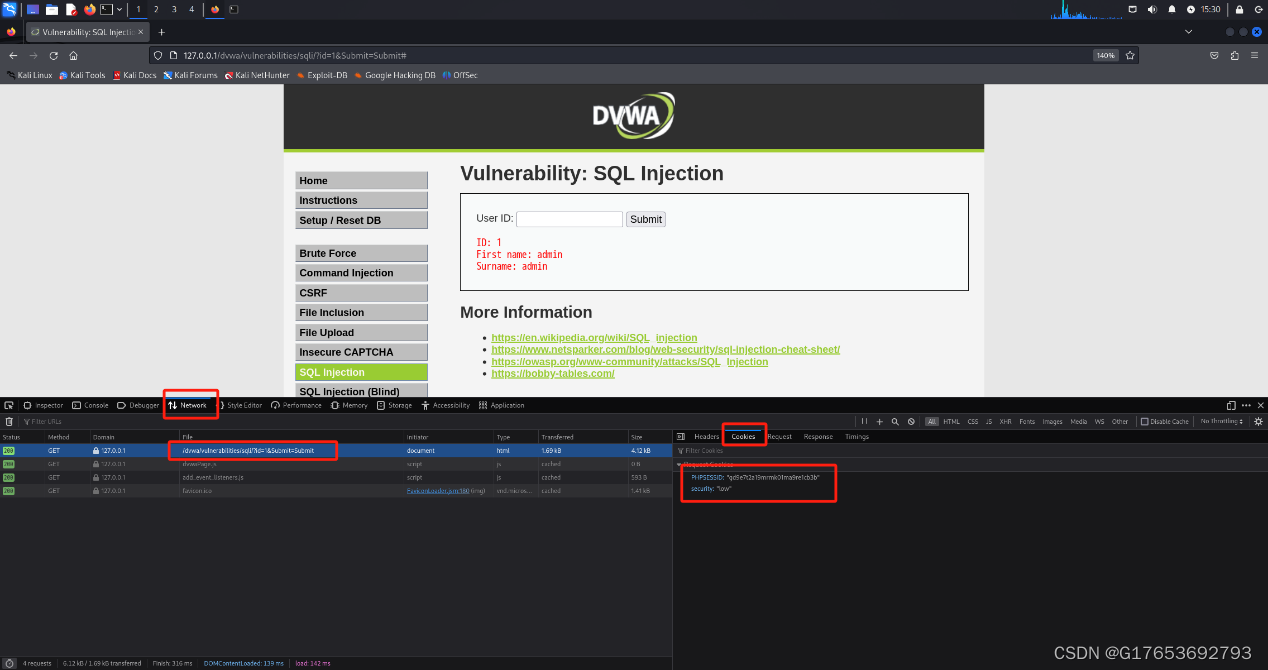Open DevTools settings via gear icon
The image size is (1268, 670).
click(1258, 421)
